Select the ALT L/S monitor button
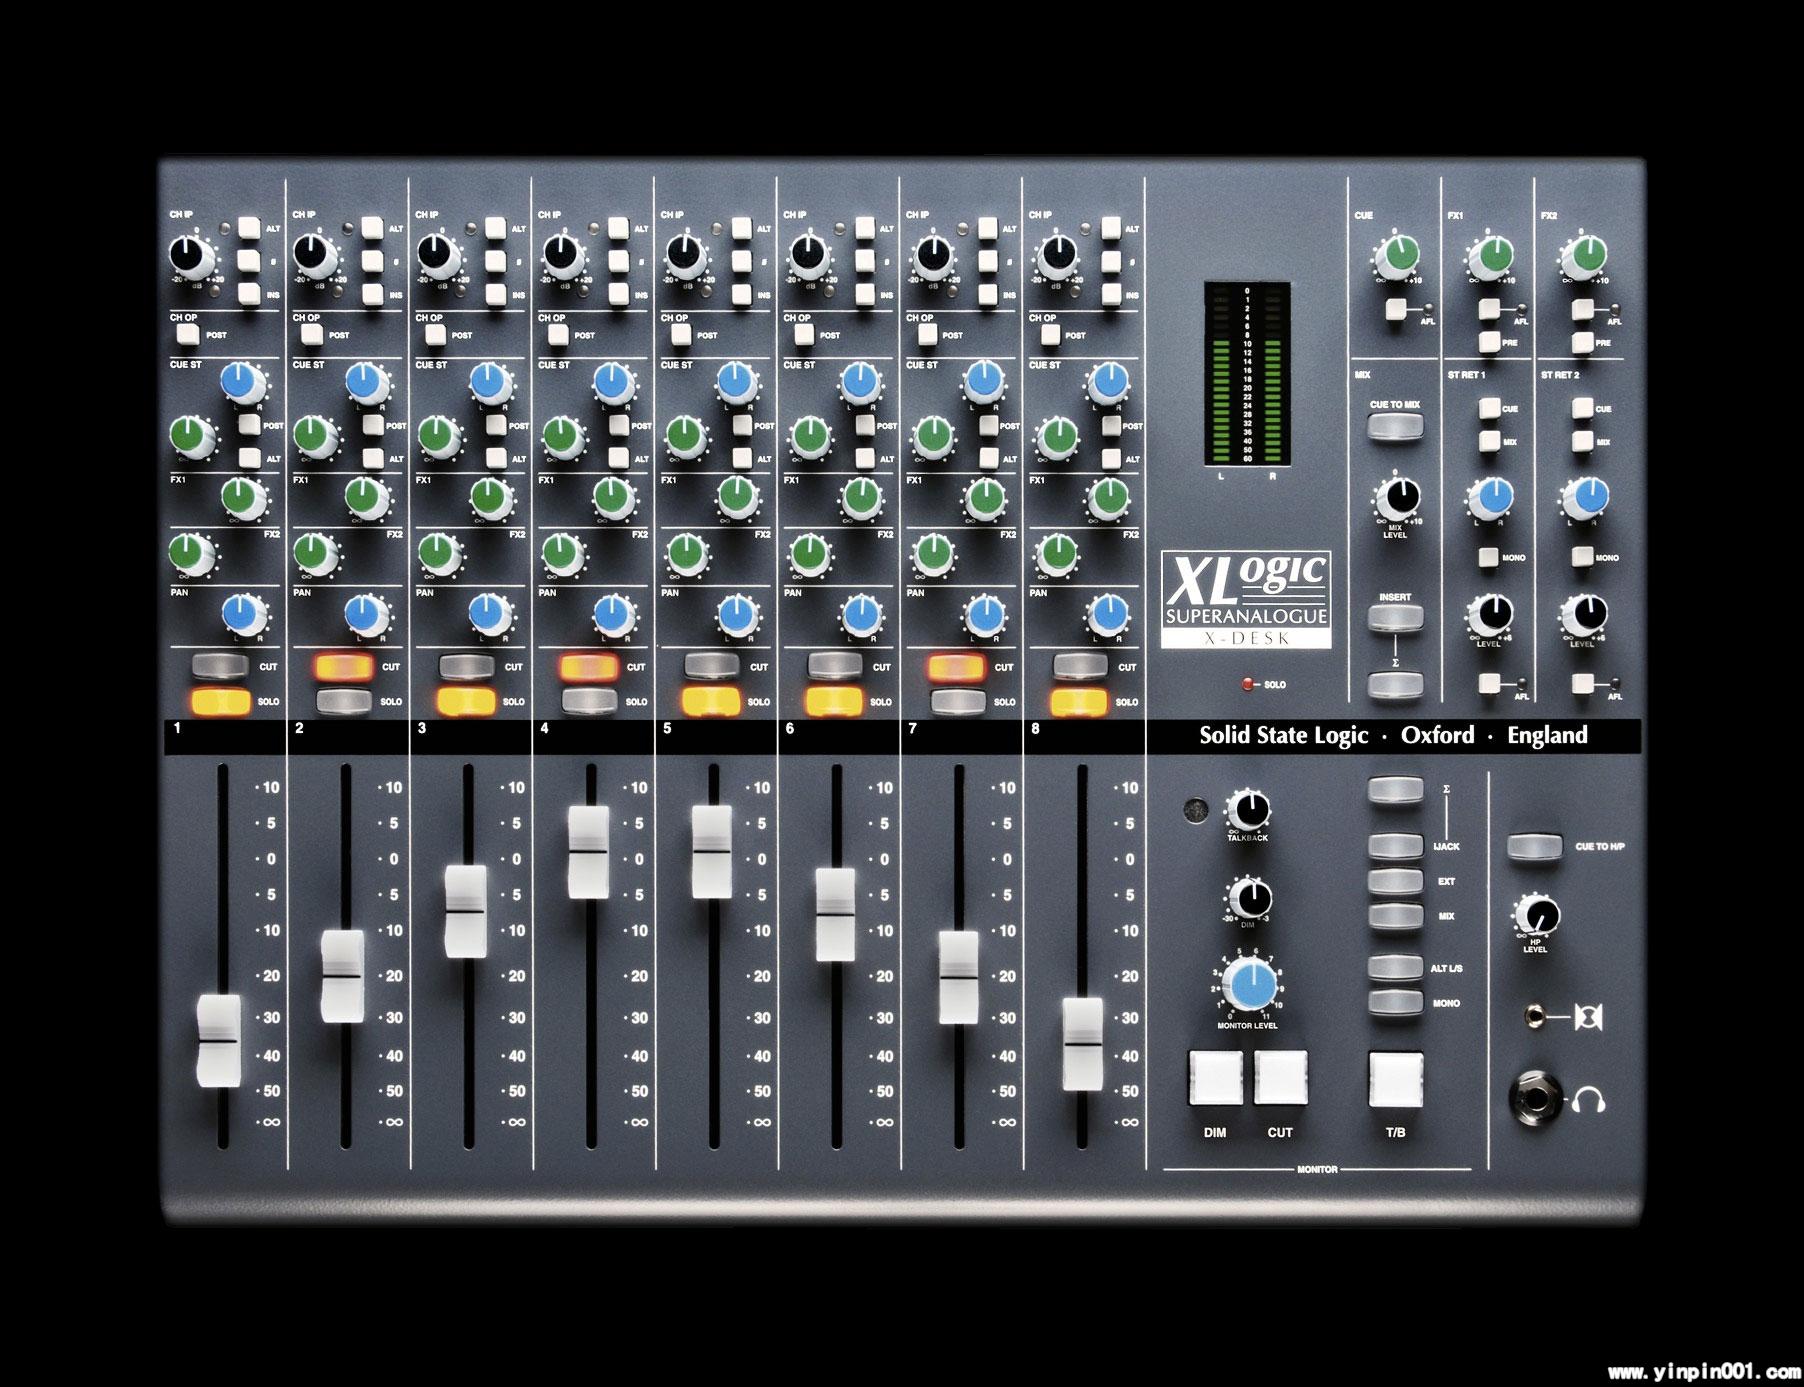Viewport: 1804px width, 1387px height. tap(1395, 967)
